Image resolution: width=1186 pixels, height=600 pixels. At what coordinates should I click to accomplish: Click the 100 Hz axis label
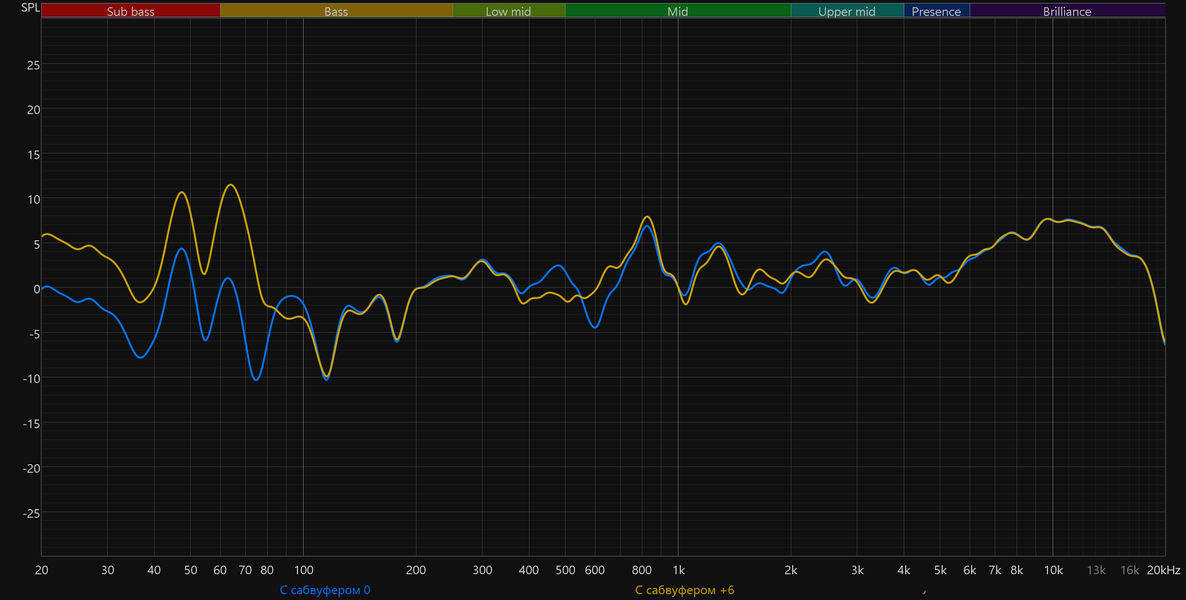pos(303,570)
